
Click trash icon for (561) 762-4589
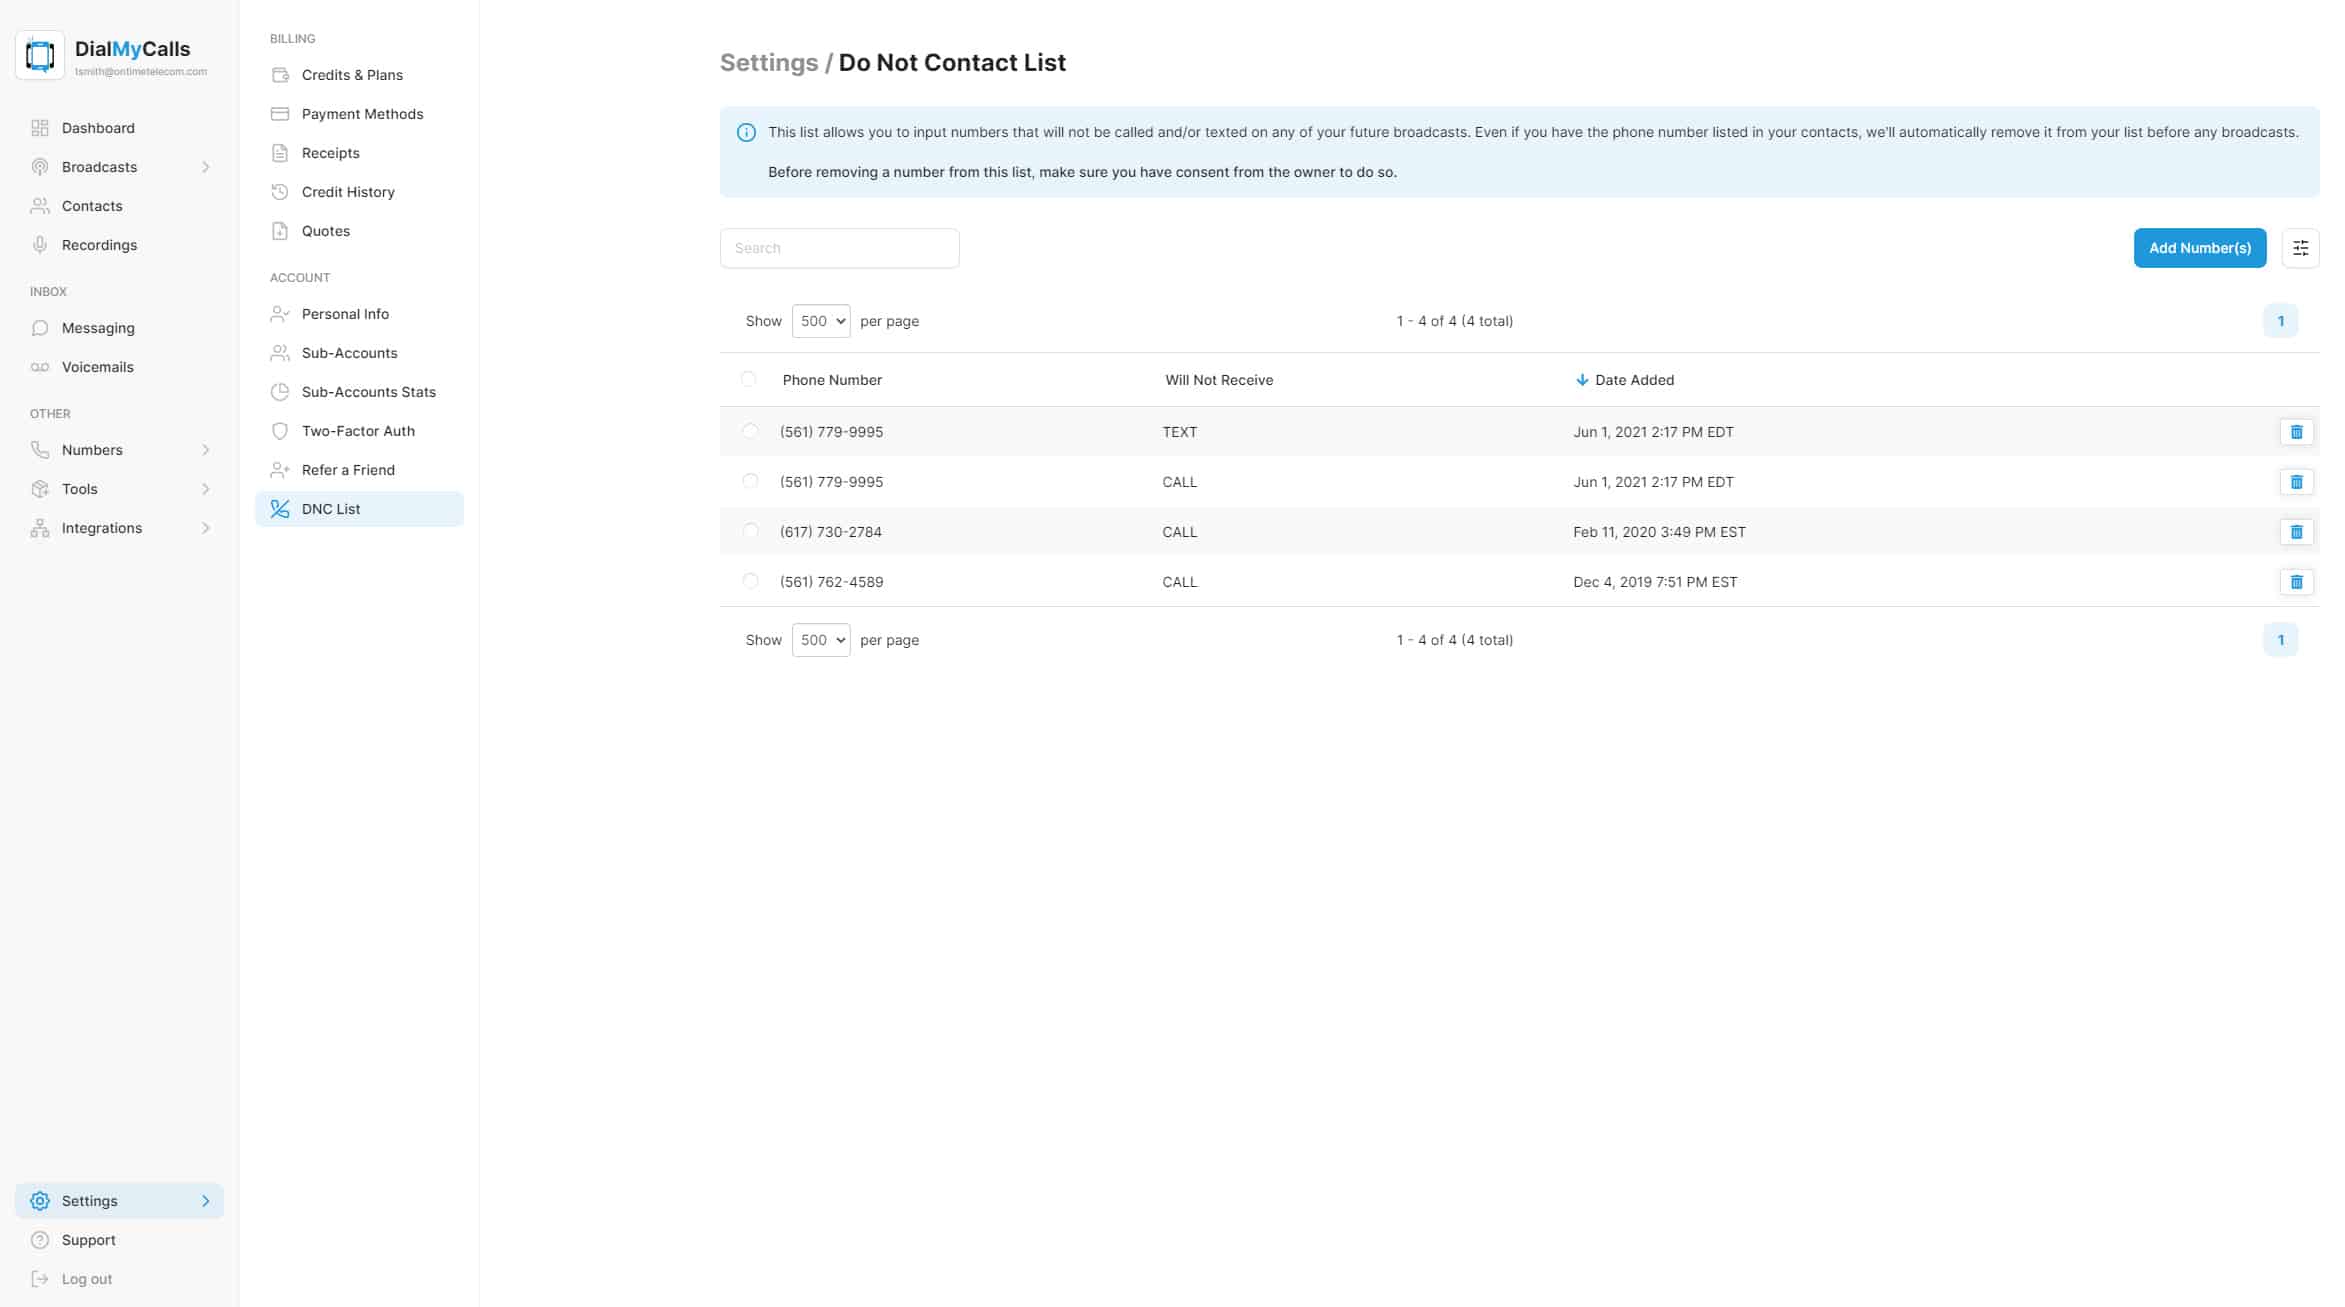(x=2296, y=582)
